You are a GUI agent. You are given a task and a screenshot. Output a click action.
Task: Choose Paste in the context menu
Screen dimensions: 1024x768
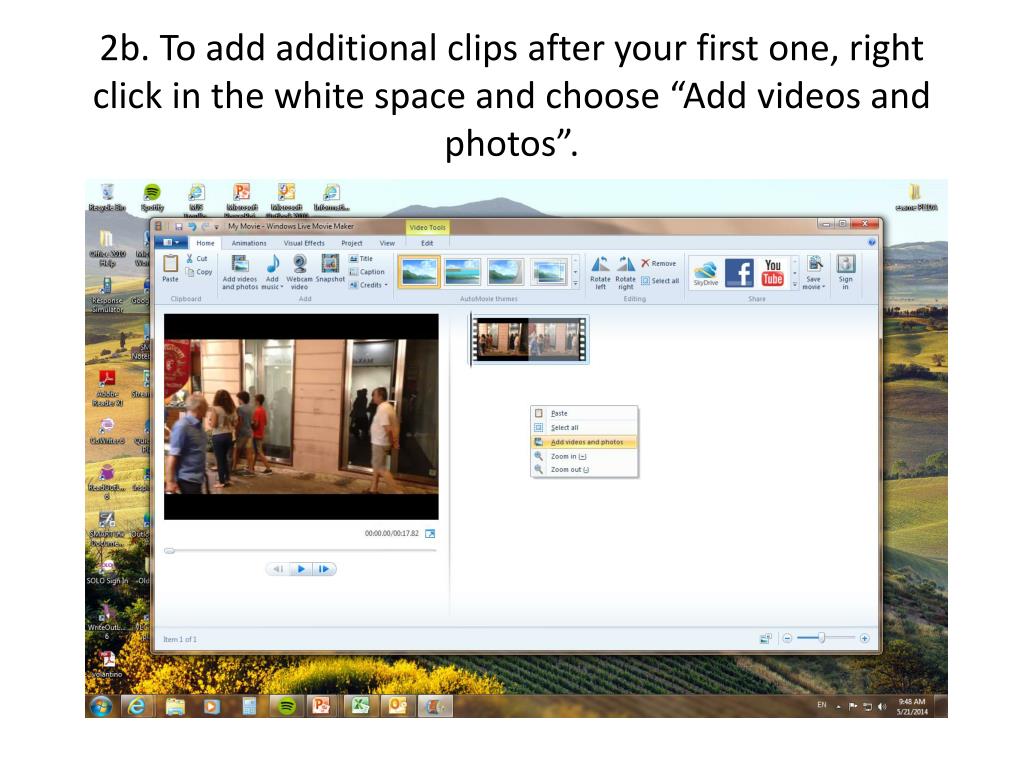584,413
